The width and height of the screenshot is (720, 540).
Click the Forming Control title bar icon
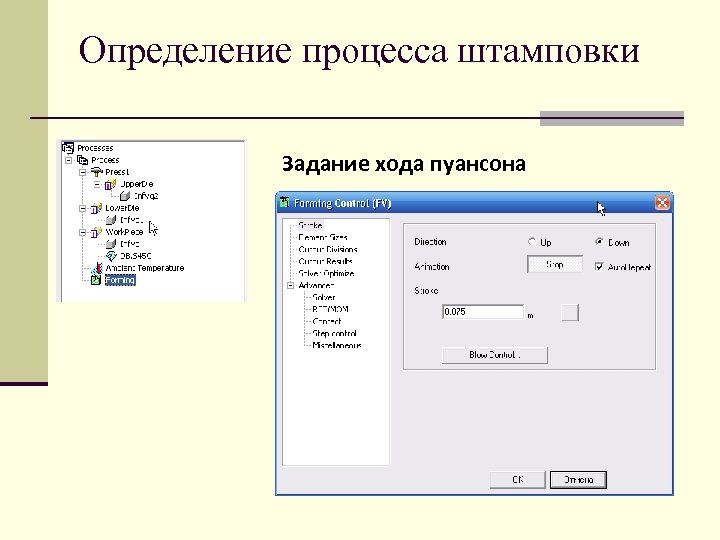point(285,202)
